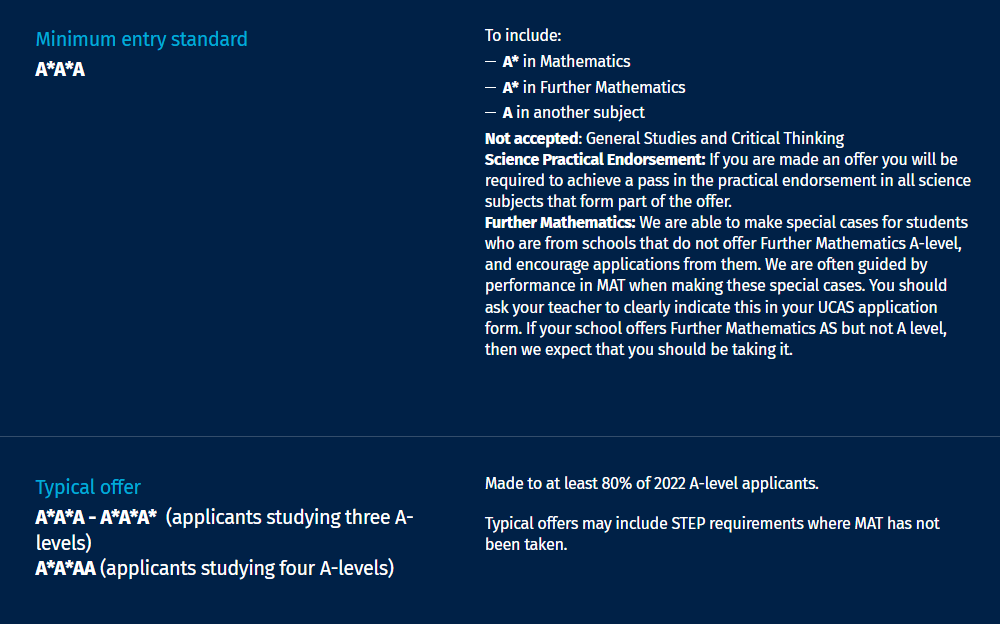Click the 'Science Practical Endorsement' bold label
The image size is (1000, 624).
tap(595, 160)
